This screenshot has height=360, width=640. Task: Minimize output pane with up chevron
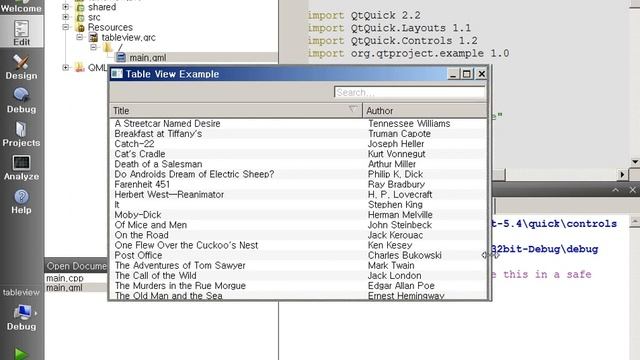615,190
